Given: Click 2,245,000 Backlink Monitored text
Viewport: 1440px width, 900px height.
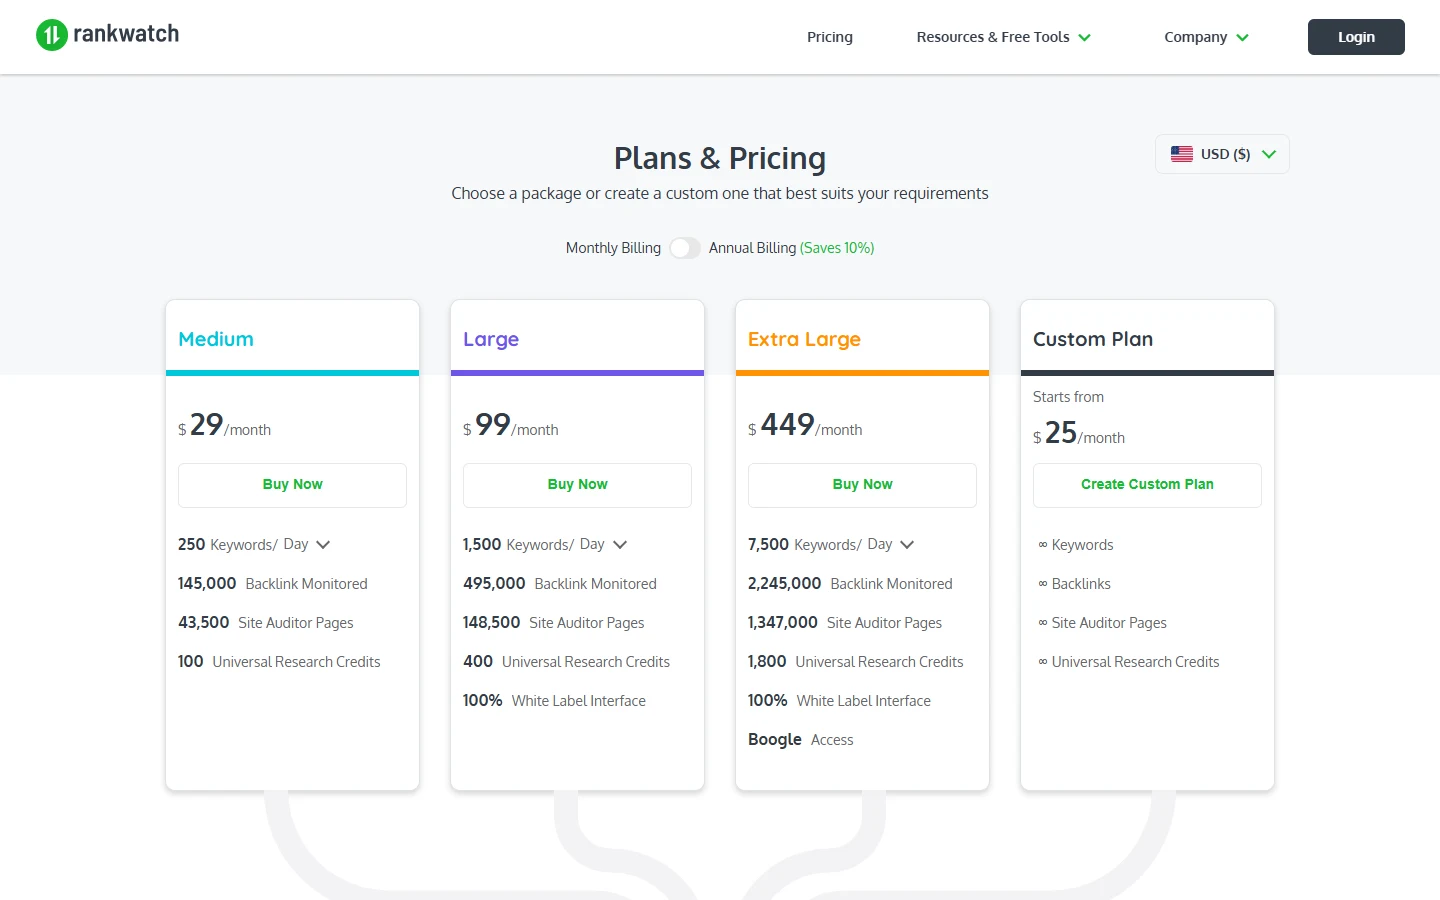Looking at the screenshot, I should point(850,584).
